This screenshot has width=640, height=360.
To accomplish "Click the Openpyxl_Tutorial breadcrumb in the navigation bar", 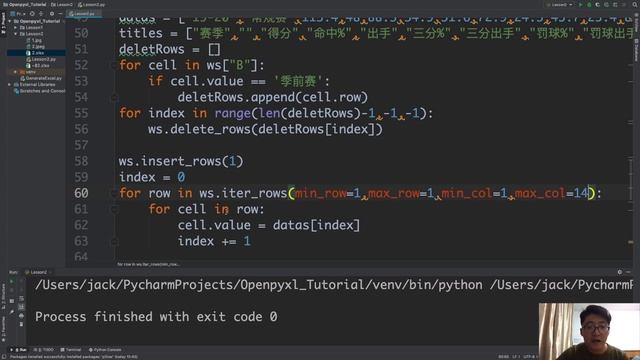I will coord(24,4).
